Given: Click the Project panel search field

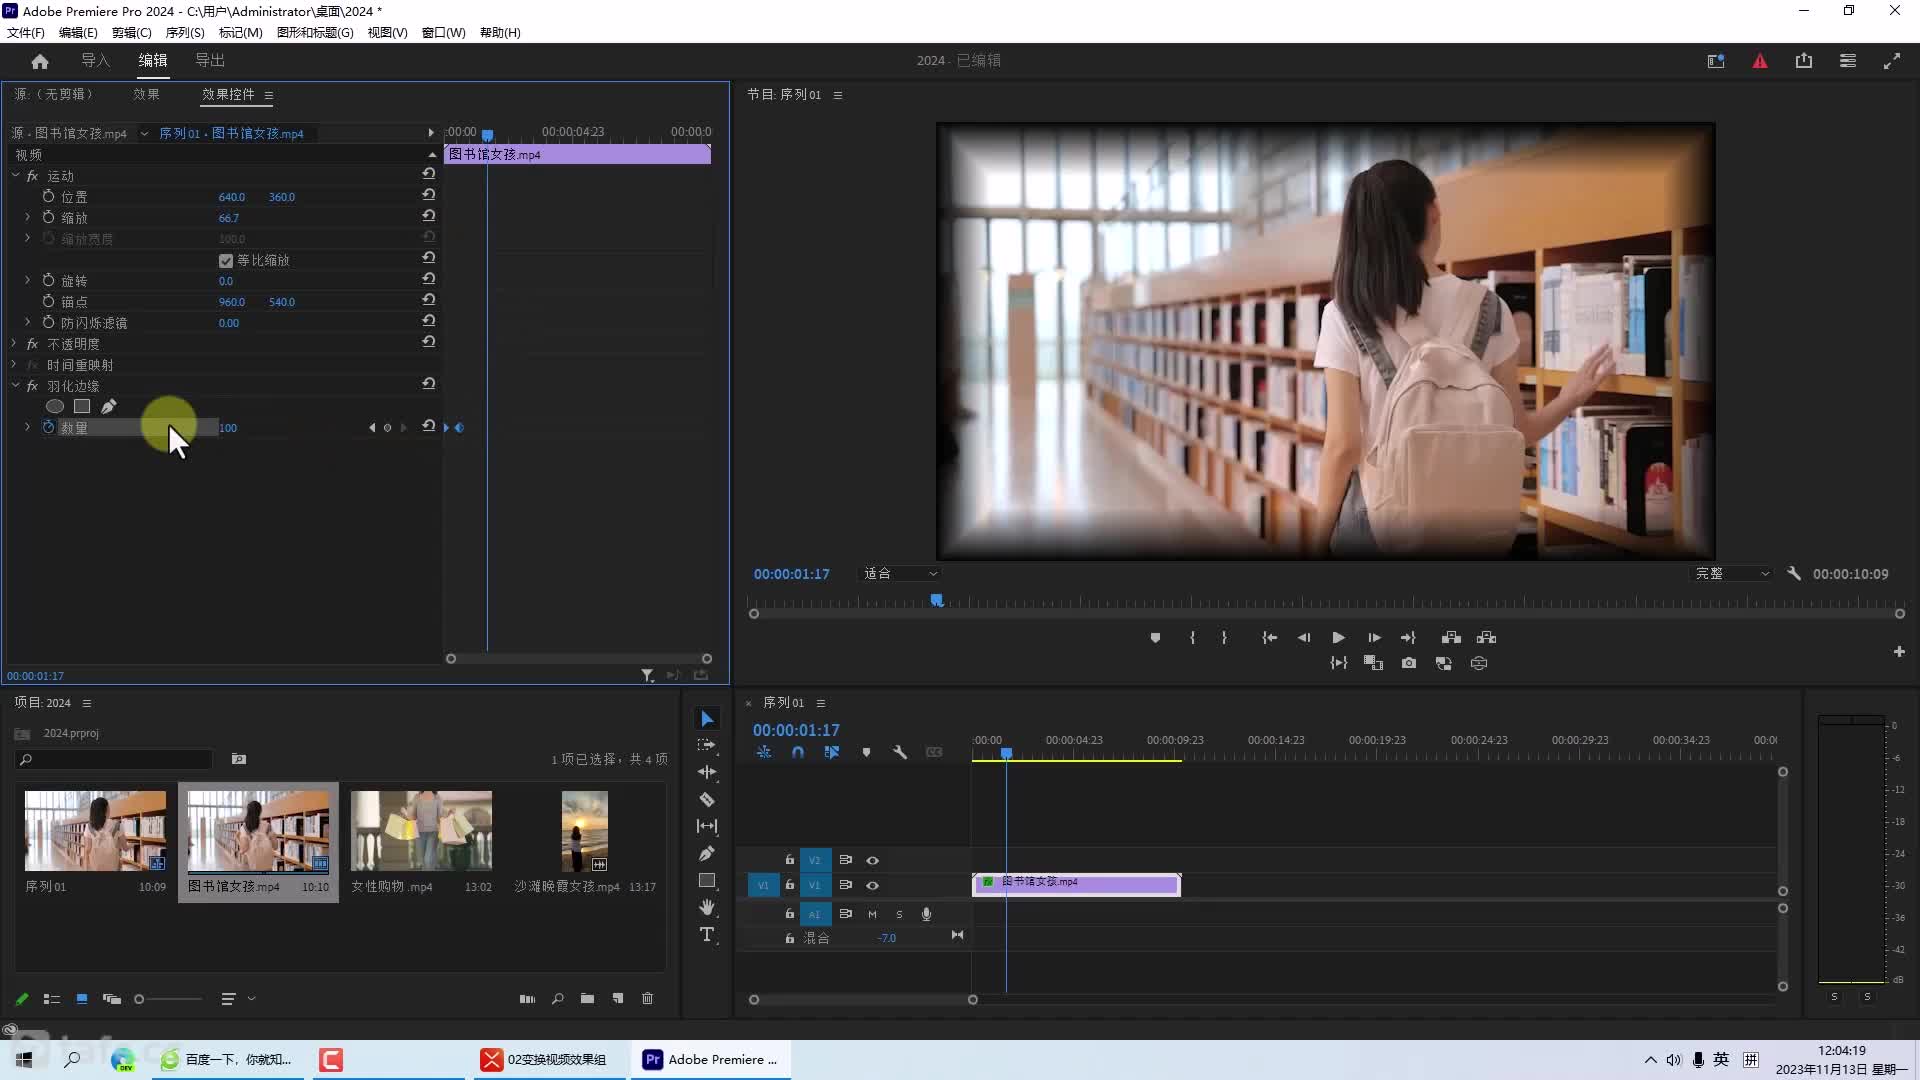Looking at the screenshot, I should [114, 760].
